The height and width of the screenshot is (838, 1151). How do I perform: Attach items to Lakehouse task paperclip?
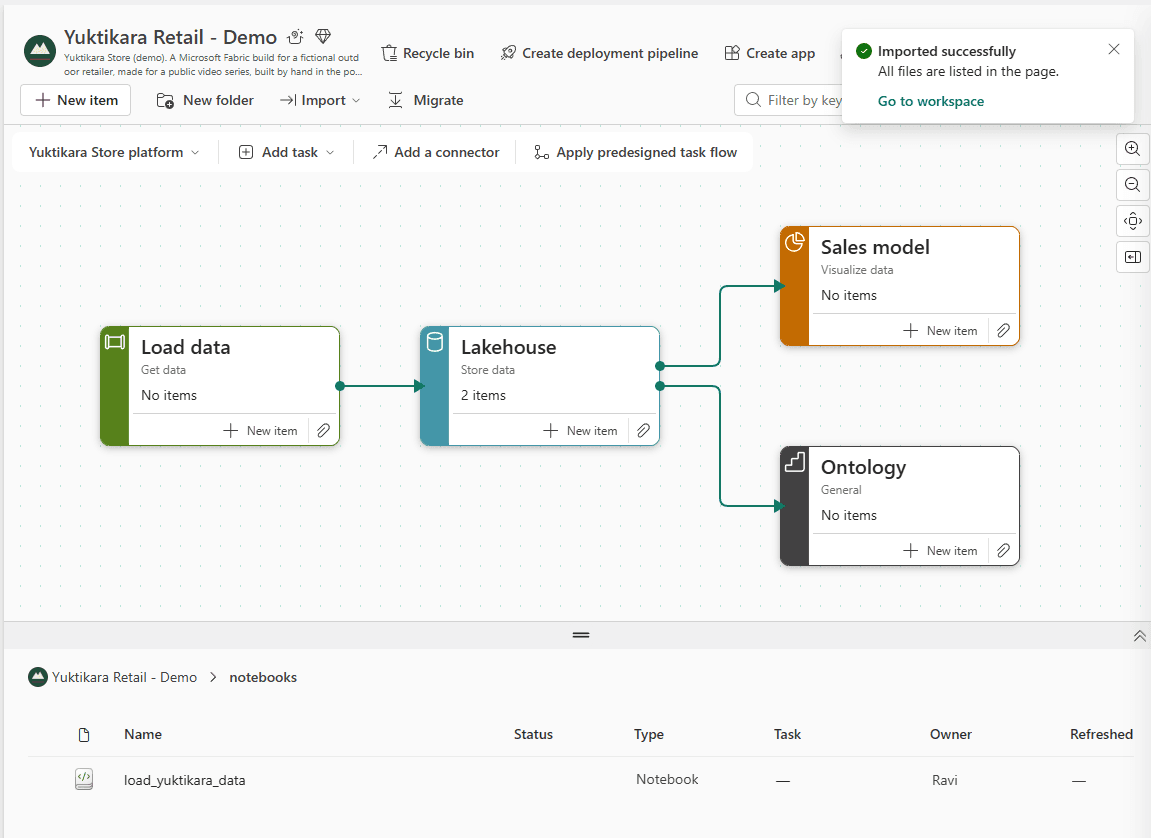[643, 431]
